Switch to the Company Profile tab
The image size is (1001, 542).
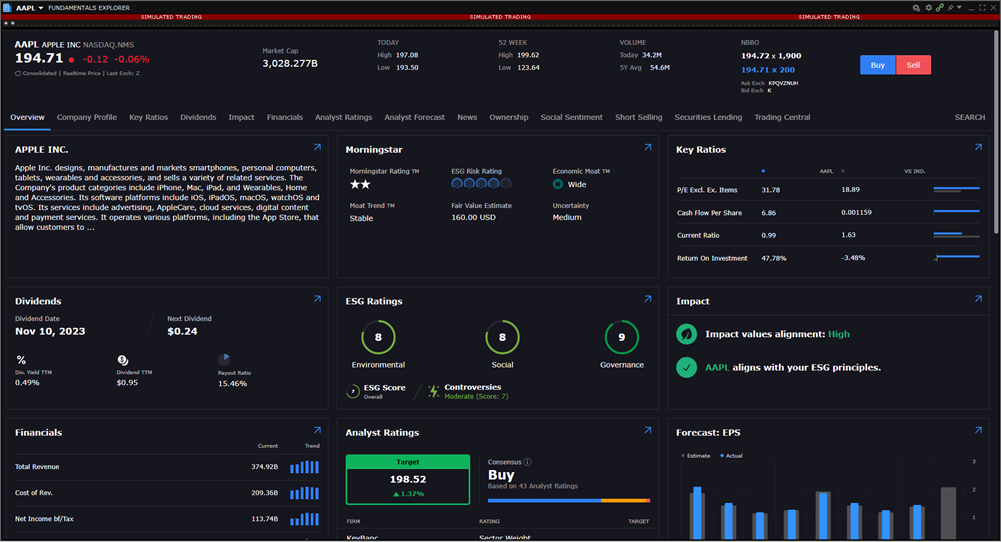point(87,117)
